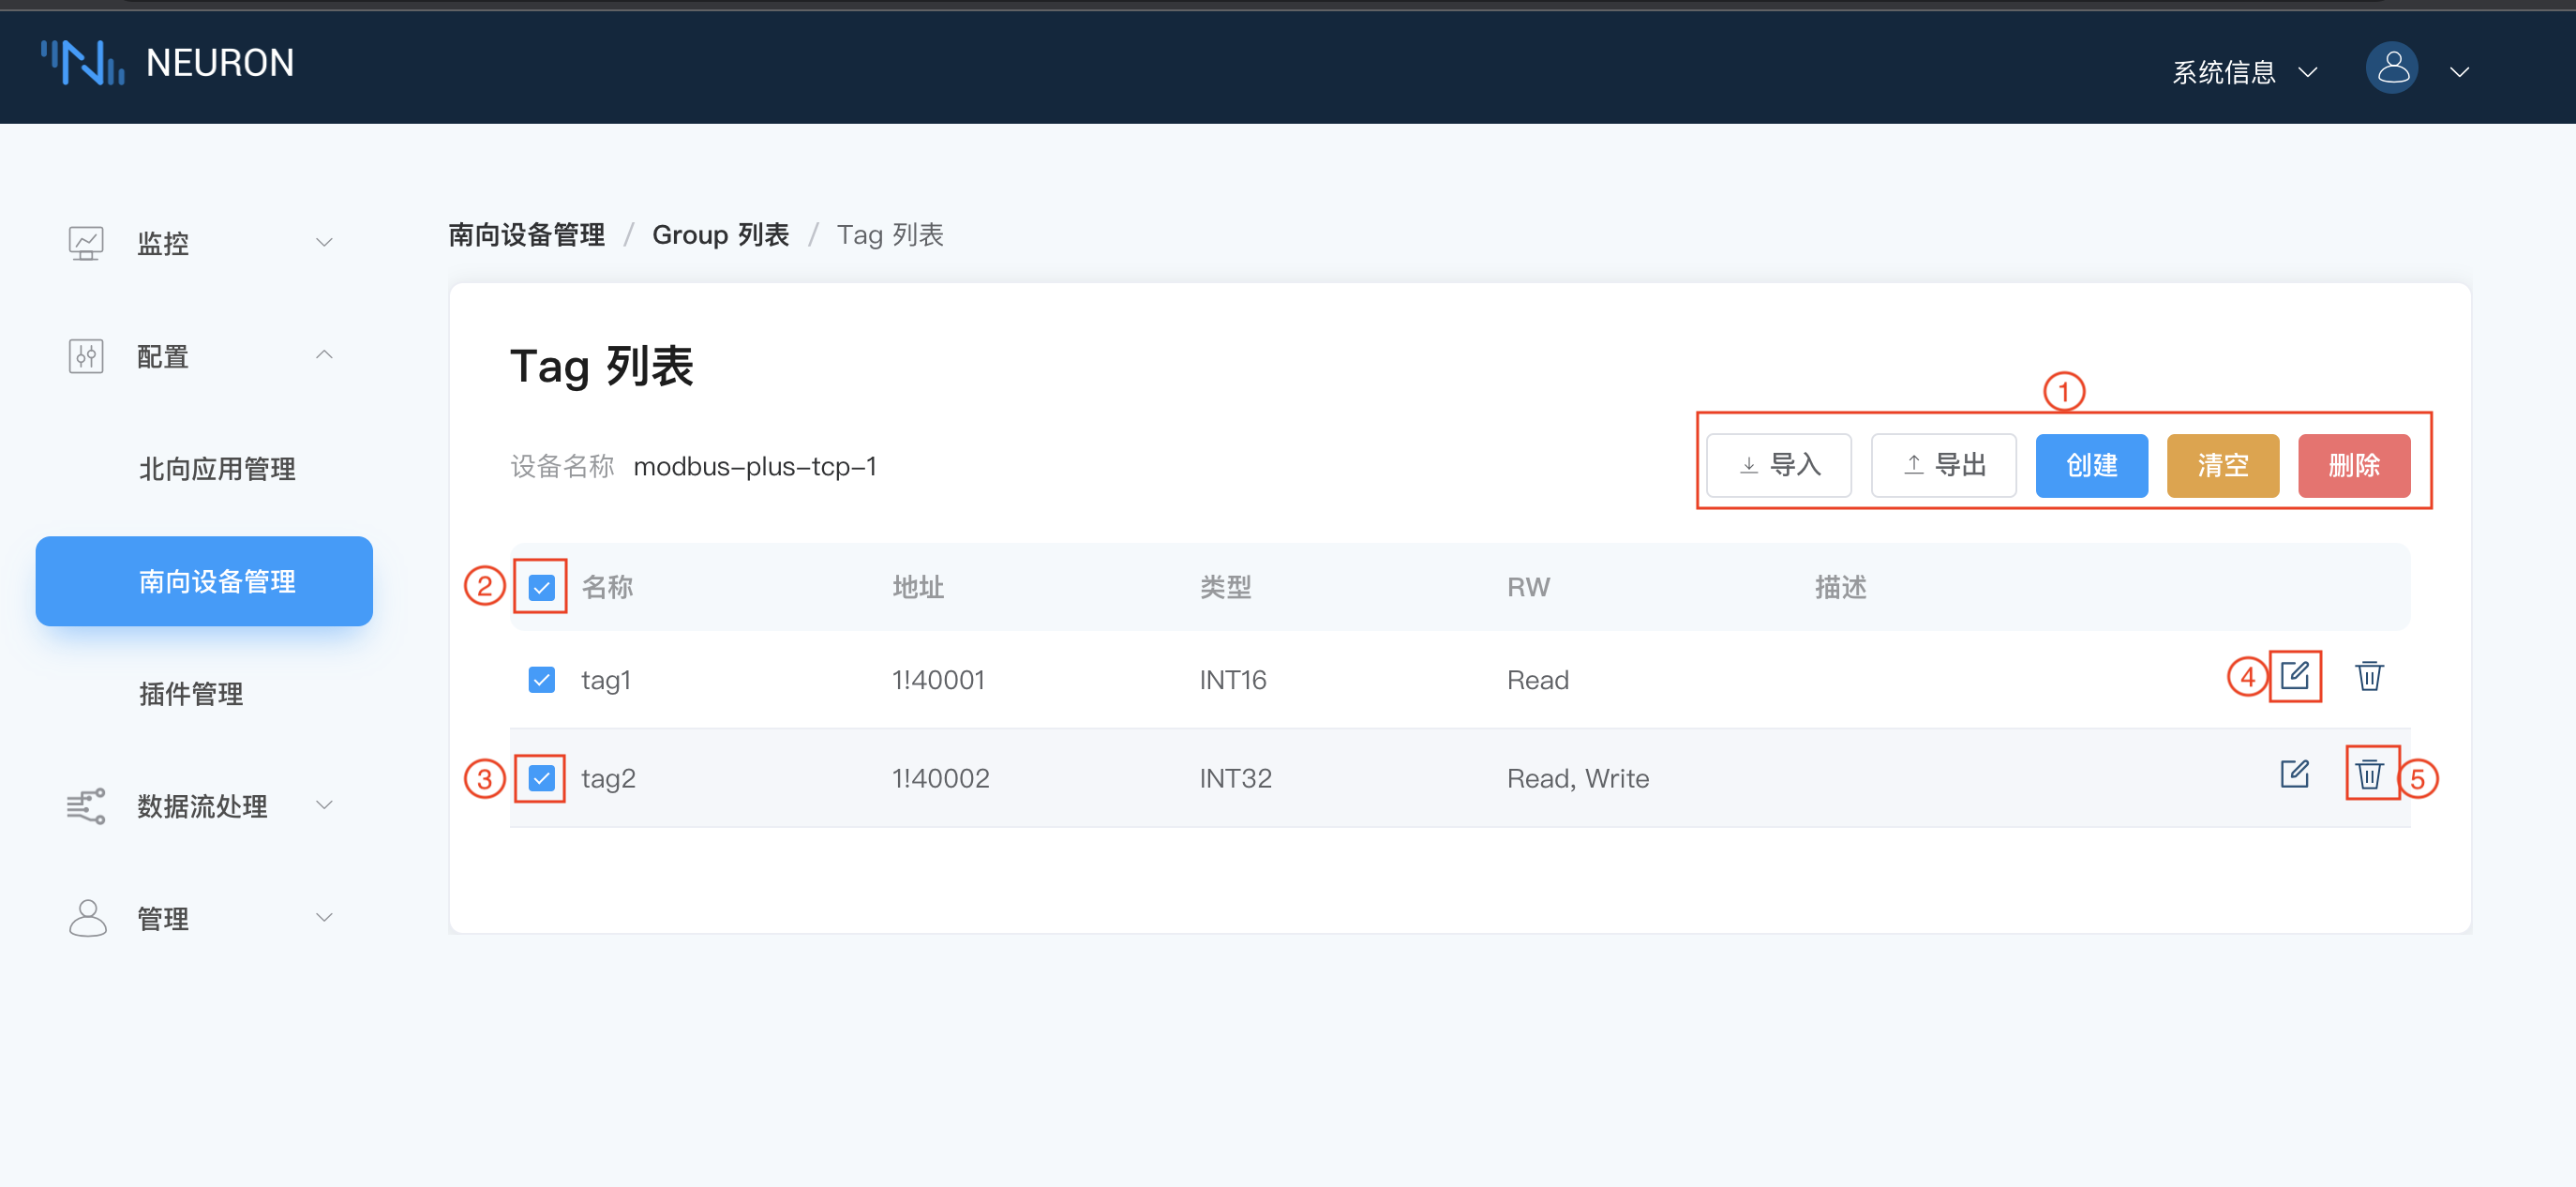
Task: Click the 导入 import button
Action: [x=1779, y=466]
